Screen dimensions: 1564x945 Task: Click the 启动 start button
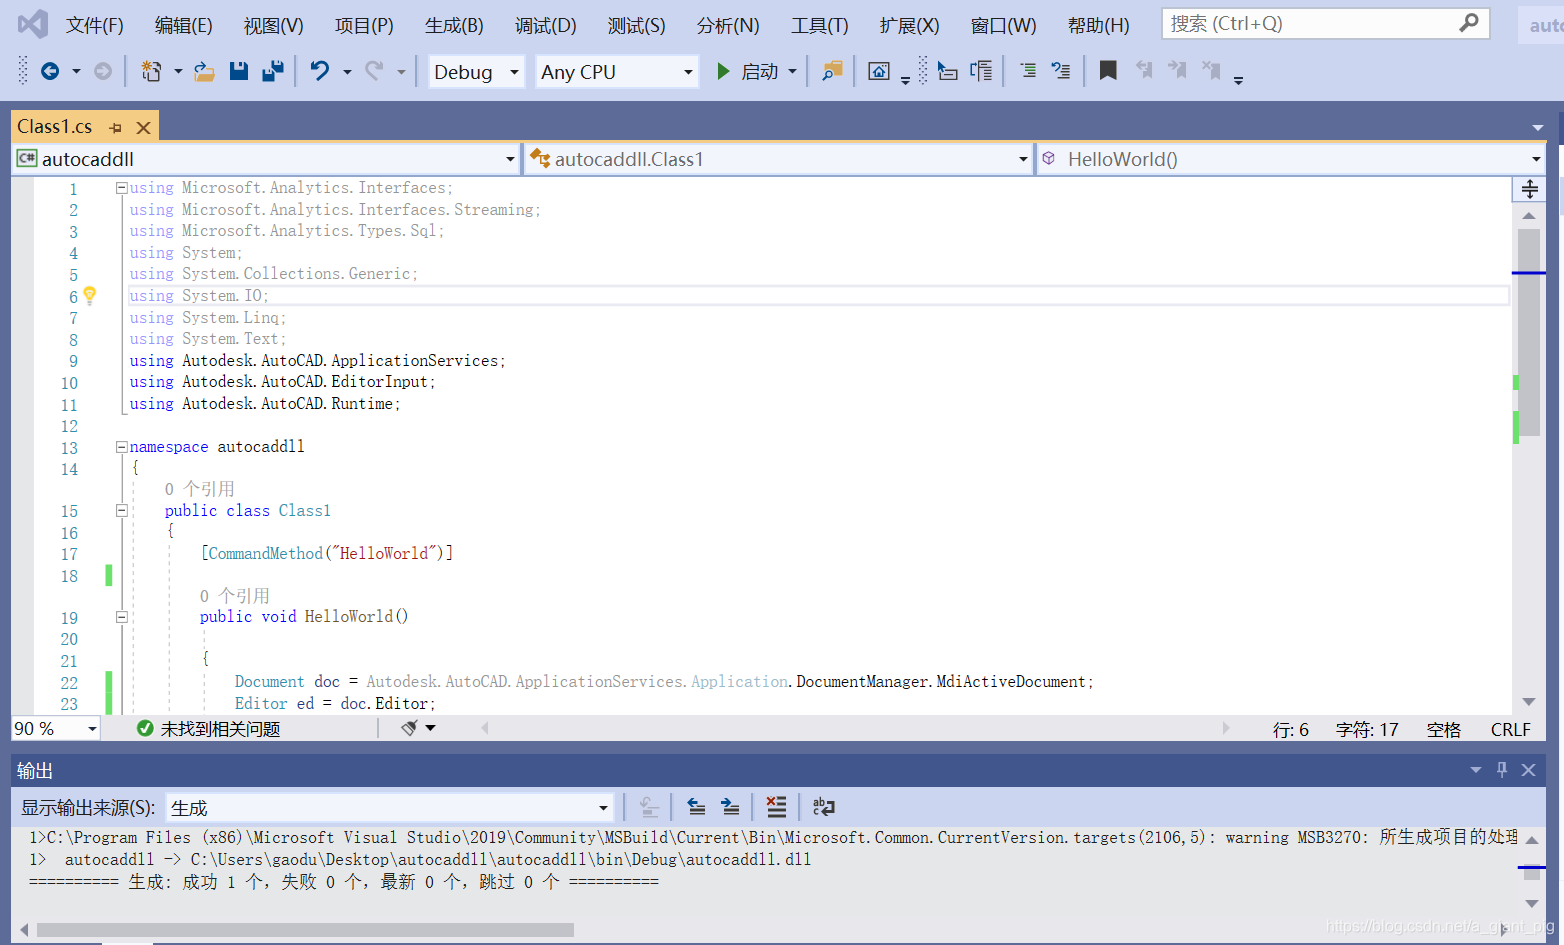click(748, 72)
